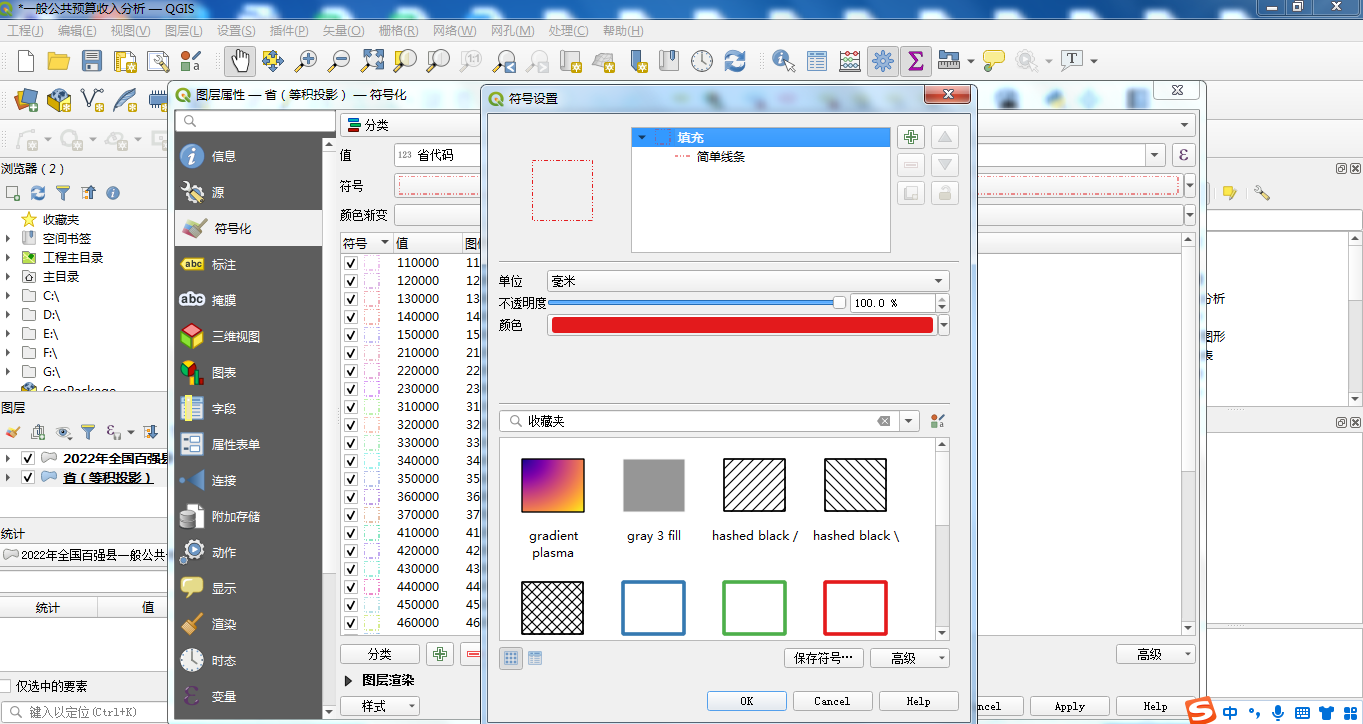
Task: Click Help in the symbol settings dialog
Action: tap(918, 701)
